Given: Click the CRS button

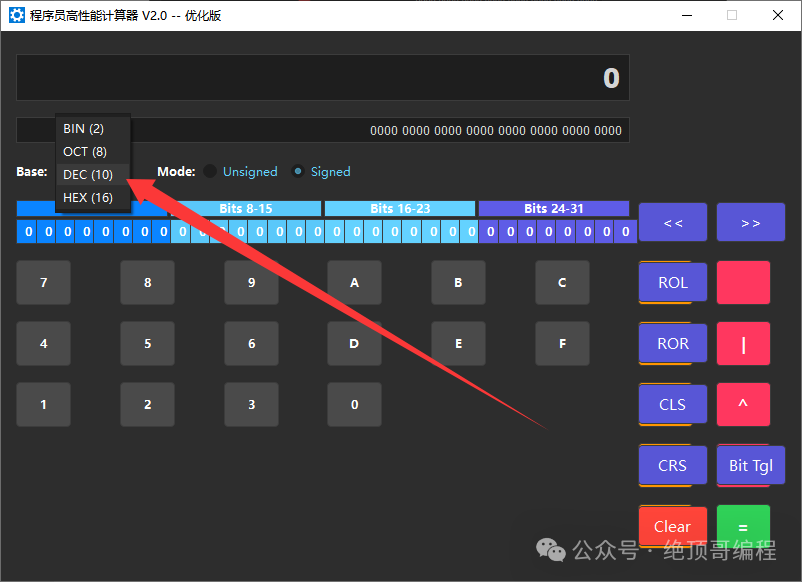Looking at the screenshot, I should pos(673,465).
